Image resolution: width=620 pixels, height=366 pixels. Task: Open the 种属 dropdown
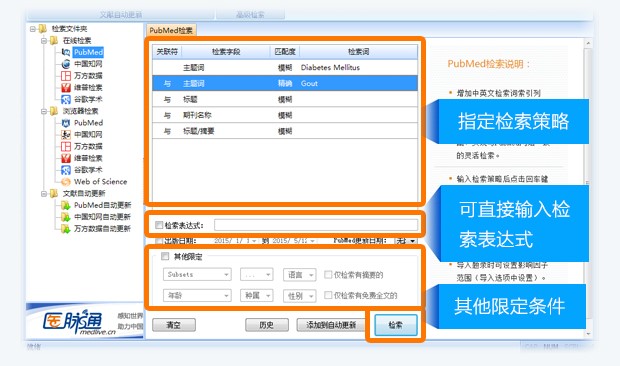pos(257,295)
